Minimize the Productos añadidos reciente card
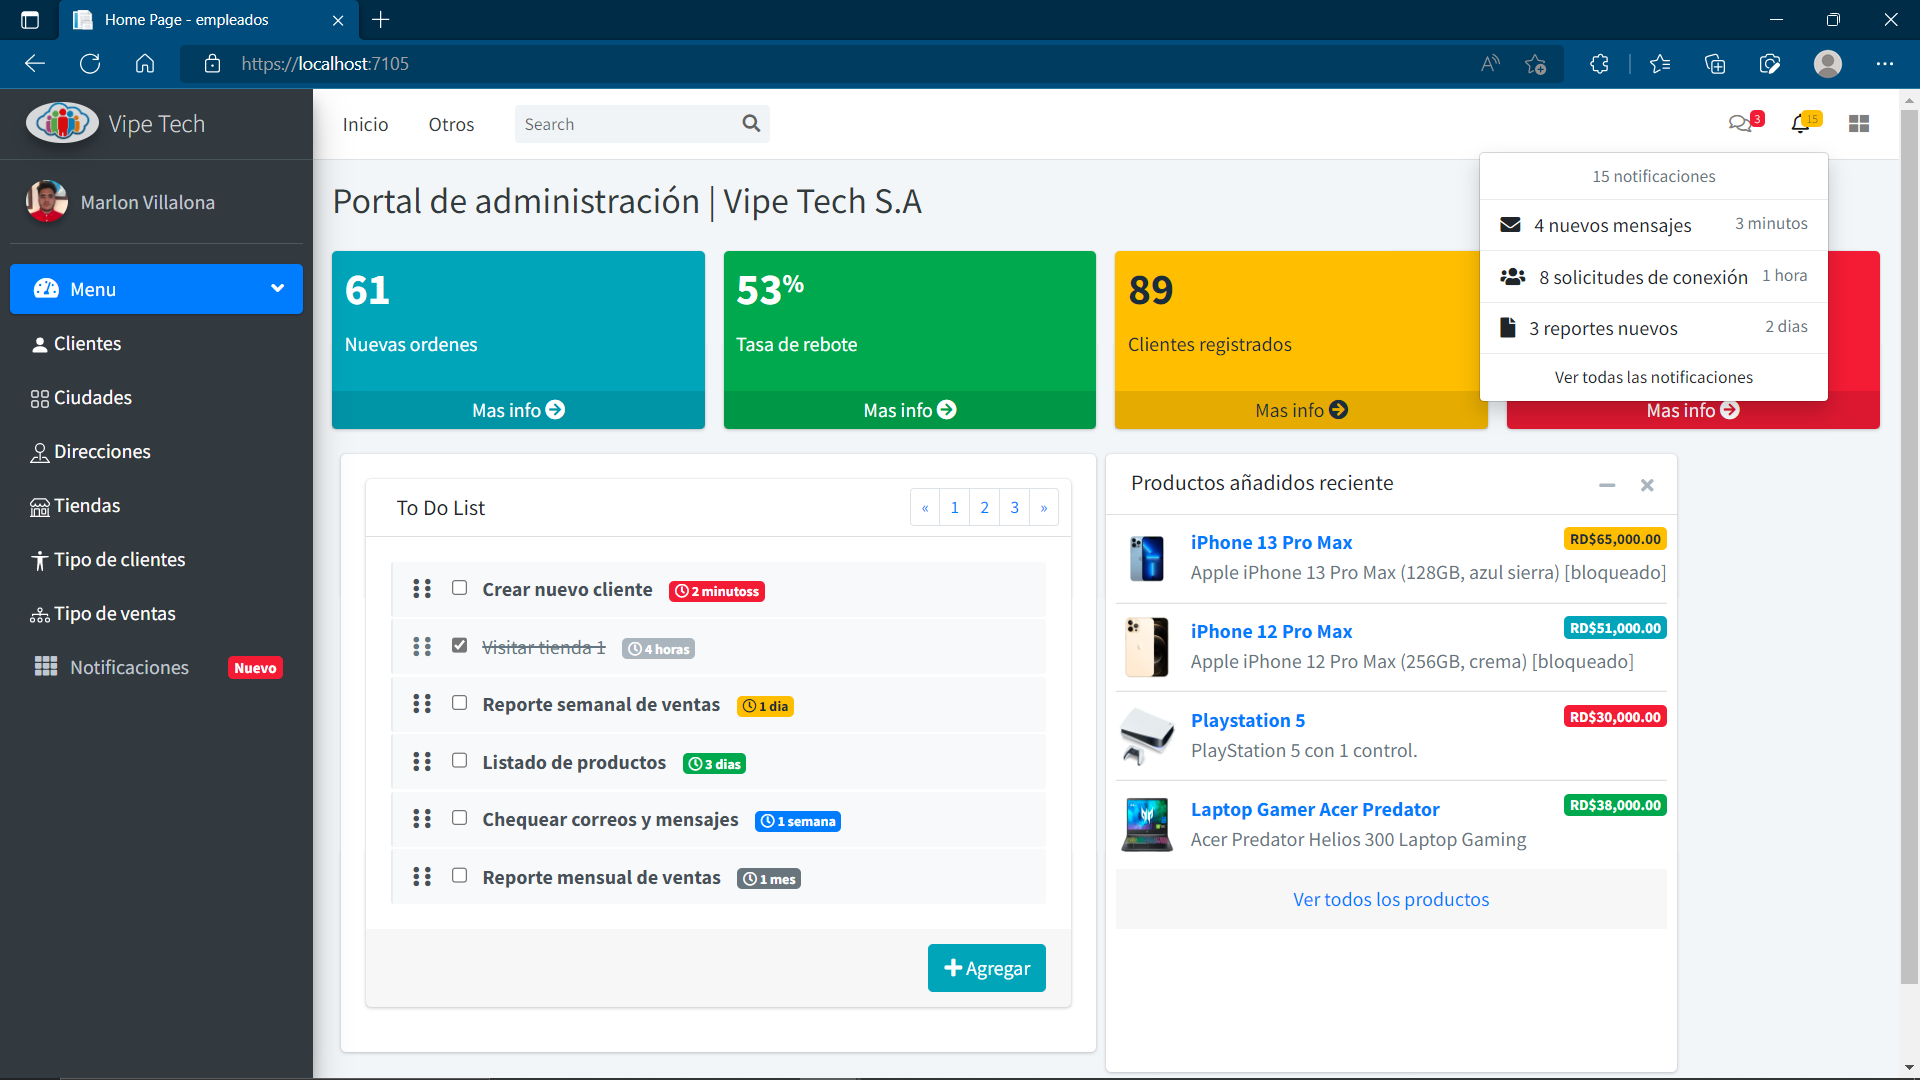1920x1080 pixels. click(x=1607, y=485)
